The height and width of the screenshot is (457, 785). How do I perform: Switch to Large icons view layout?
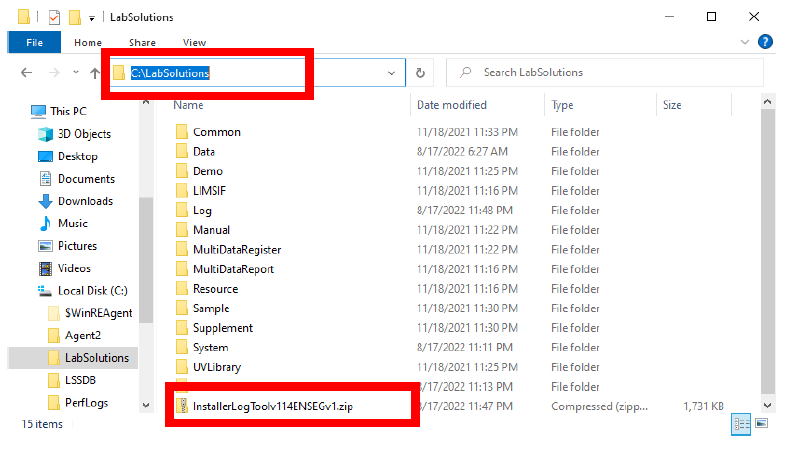pyautogui.click(x=761, y=424)
